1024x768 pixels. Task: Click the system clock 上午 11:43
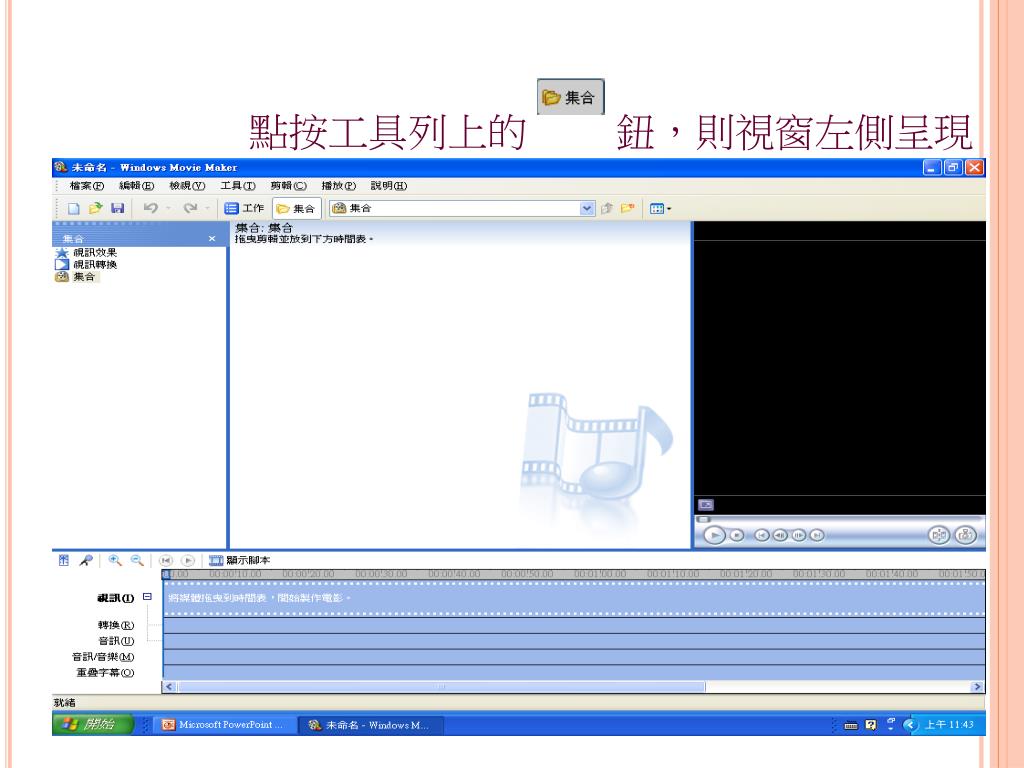(x=949, y=725)
